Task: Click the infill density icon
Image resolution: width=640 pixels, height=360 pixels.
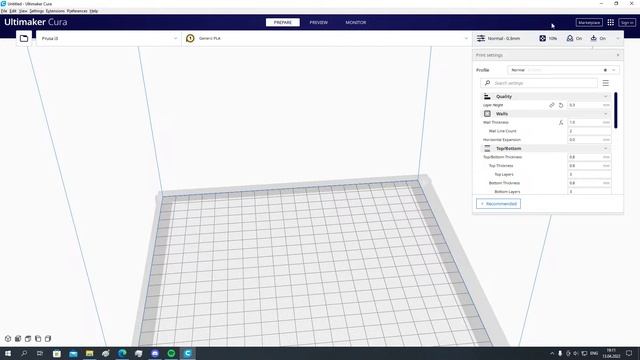Action: (x=542, y=38)
